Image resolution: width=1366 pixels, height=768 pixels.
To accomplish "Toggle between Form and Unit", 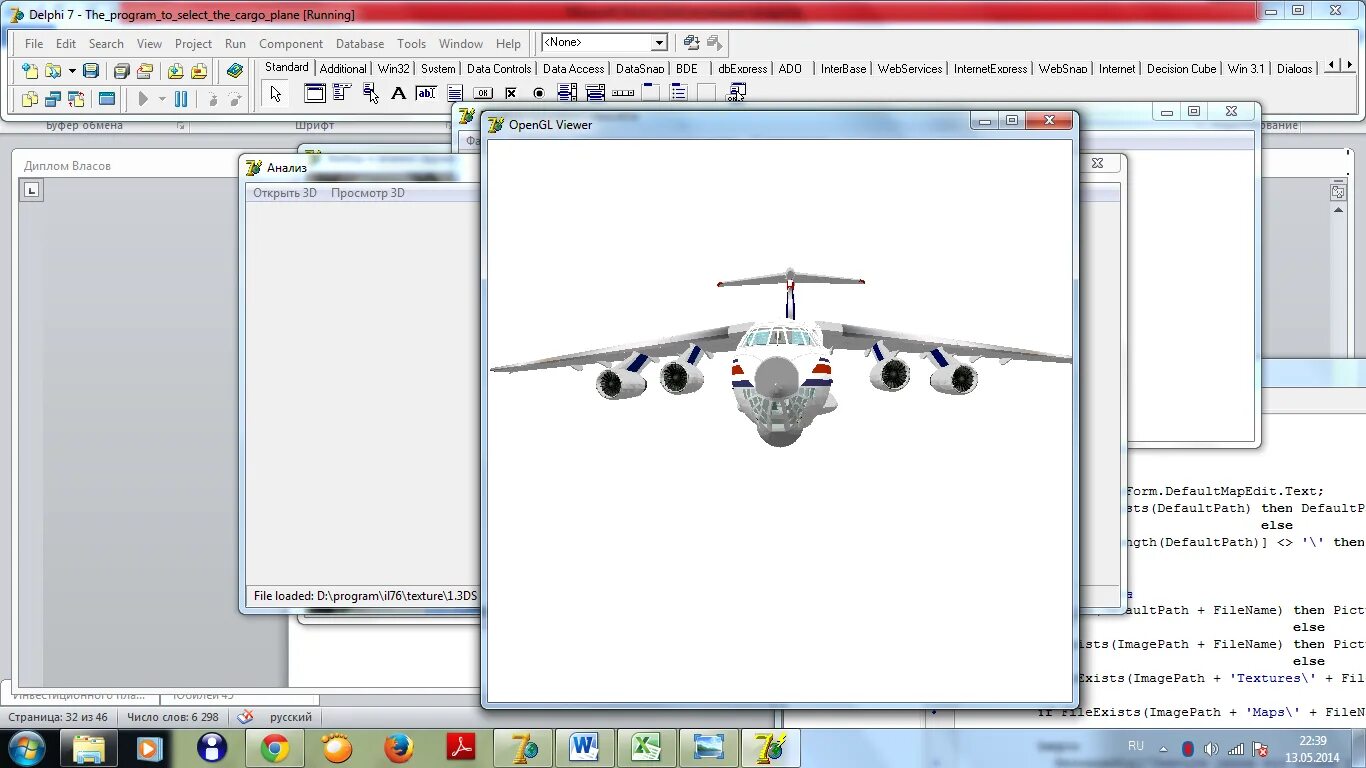I will click(x=76, y=99).
